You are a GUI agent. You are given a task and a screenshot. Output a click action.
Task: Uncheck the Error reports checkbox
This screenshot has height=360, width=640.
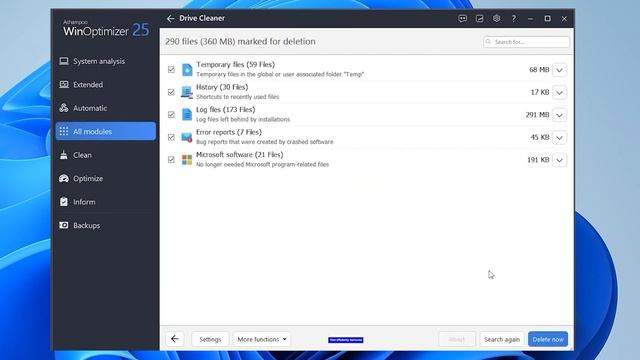[171, 137]
